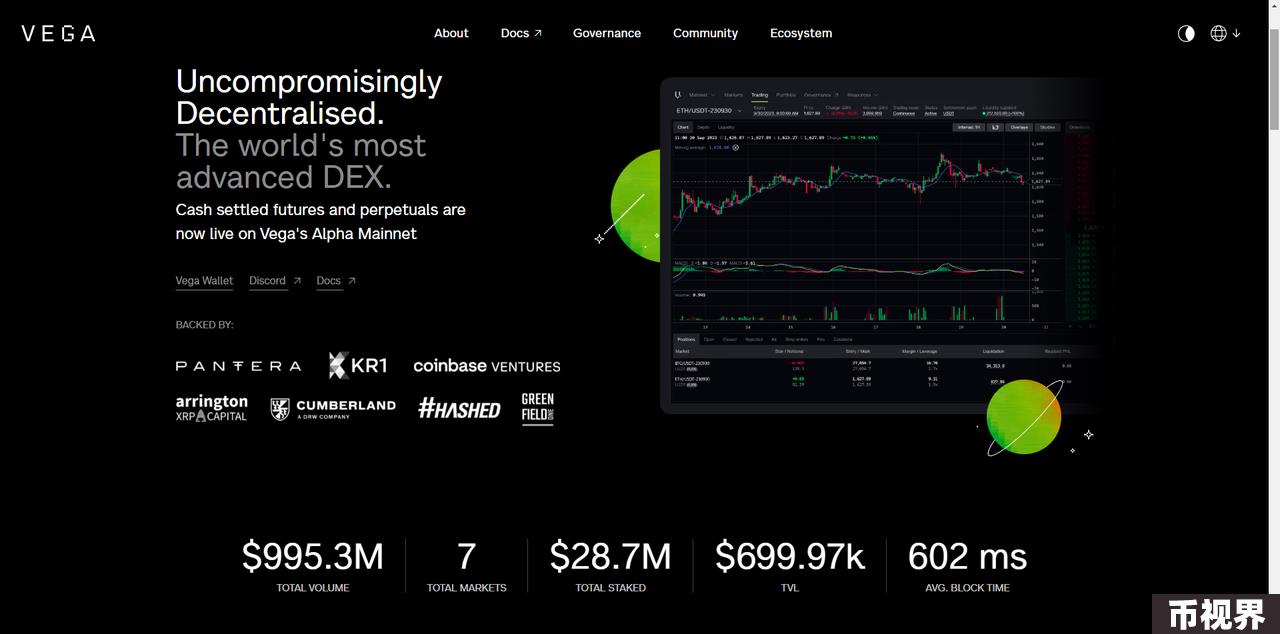Go to the Governance page
Screen dimensions: 1280x634
[607, 33]
